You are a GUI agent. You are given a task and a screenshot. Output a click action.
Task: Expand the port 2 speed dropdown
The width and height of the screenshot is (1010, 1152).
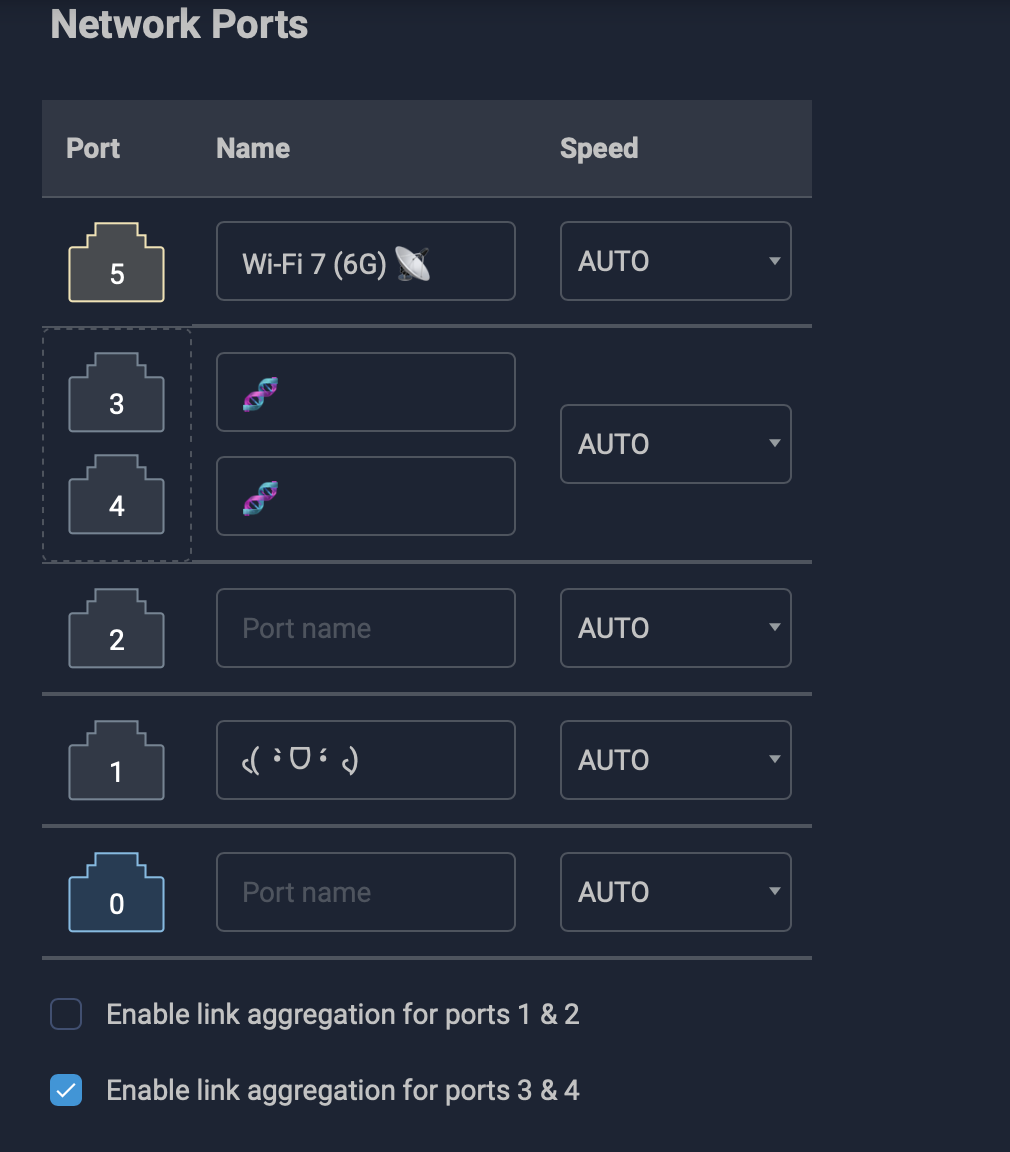675,628
